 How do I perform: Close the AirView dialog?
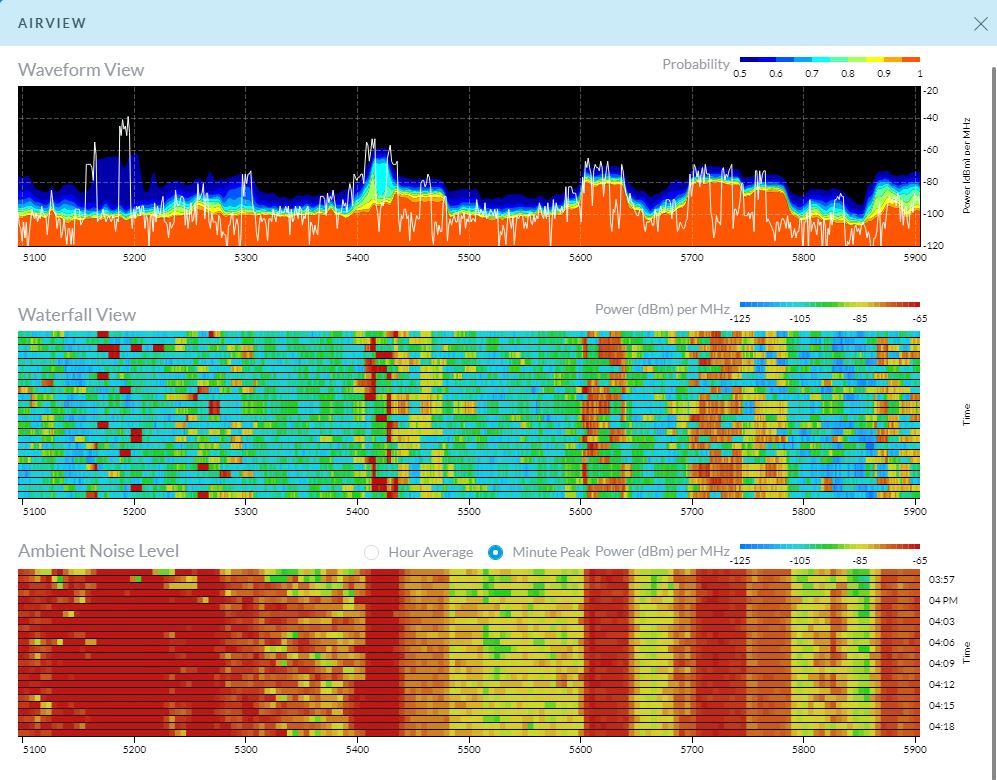pyautogui.click(x=980, y=24)
